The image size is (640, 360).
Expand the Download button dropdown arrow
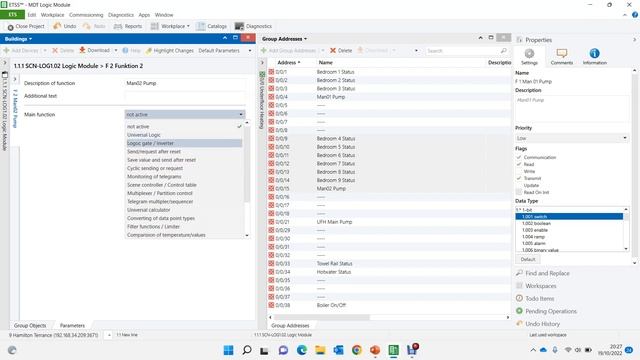pyautogui.click(x=116, y=51)
